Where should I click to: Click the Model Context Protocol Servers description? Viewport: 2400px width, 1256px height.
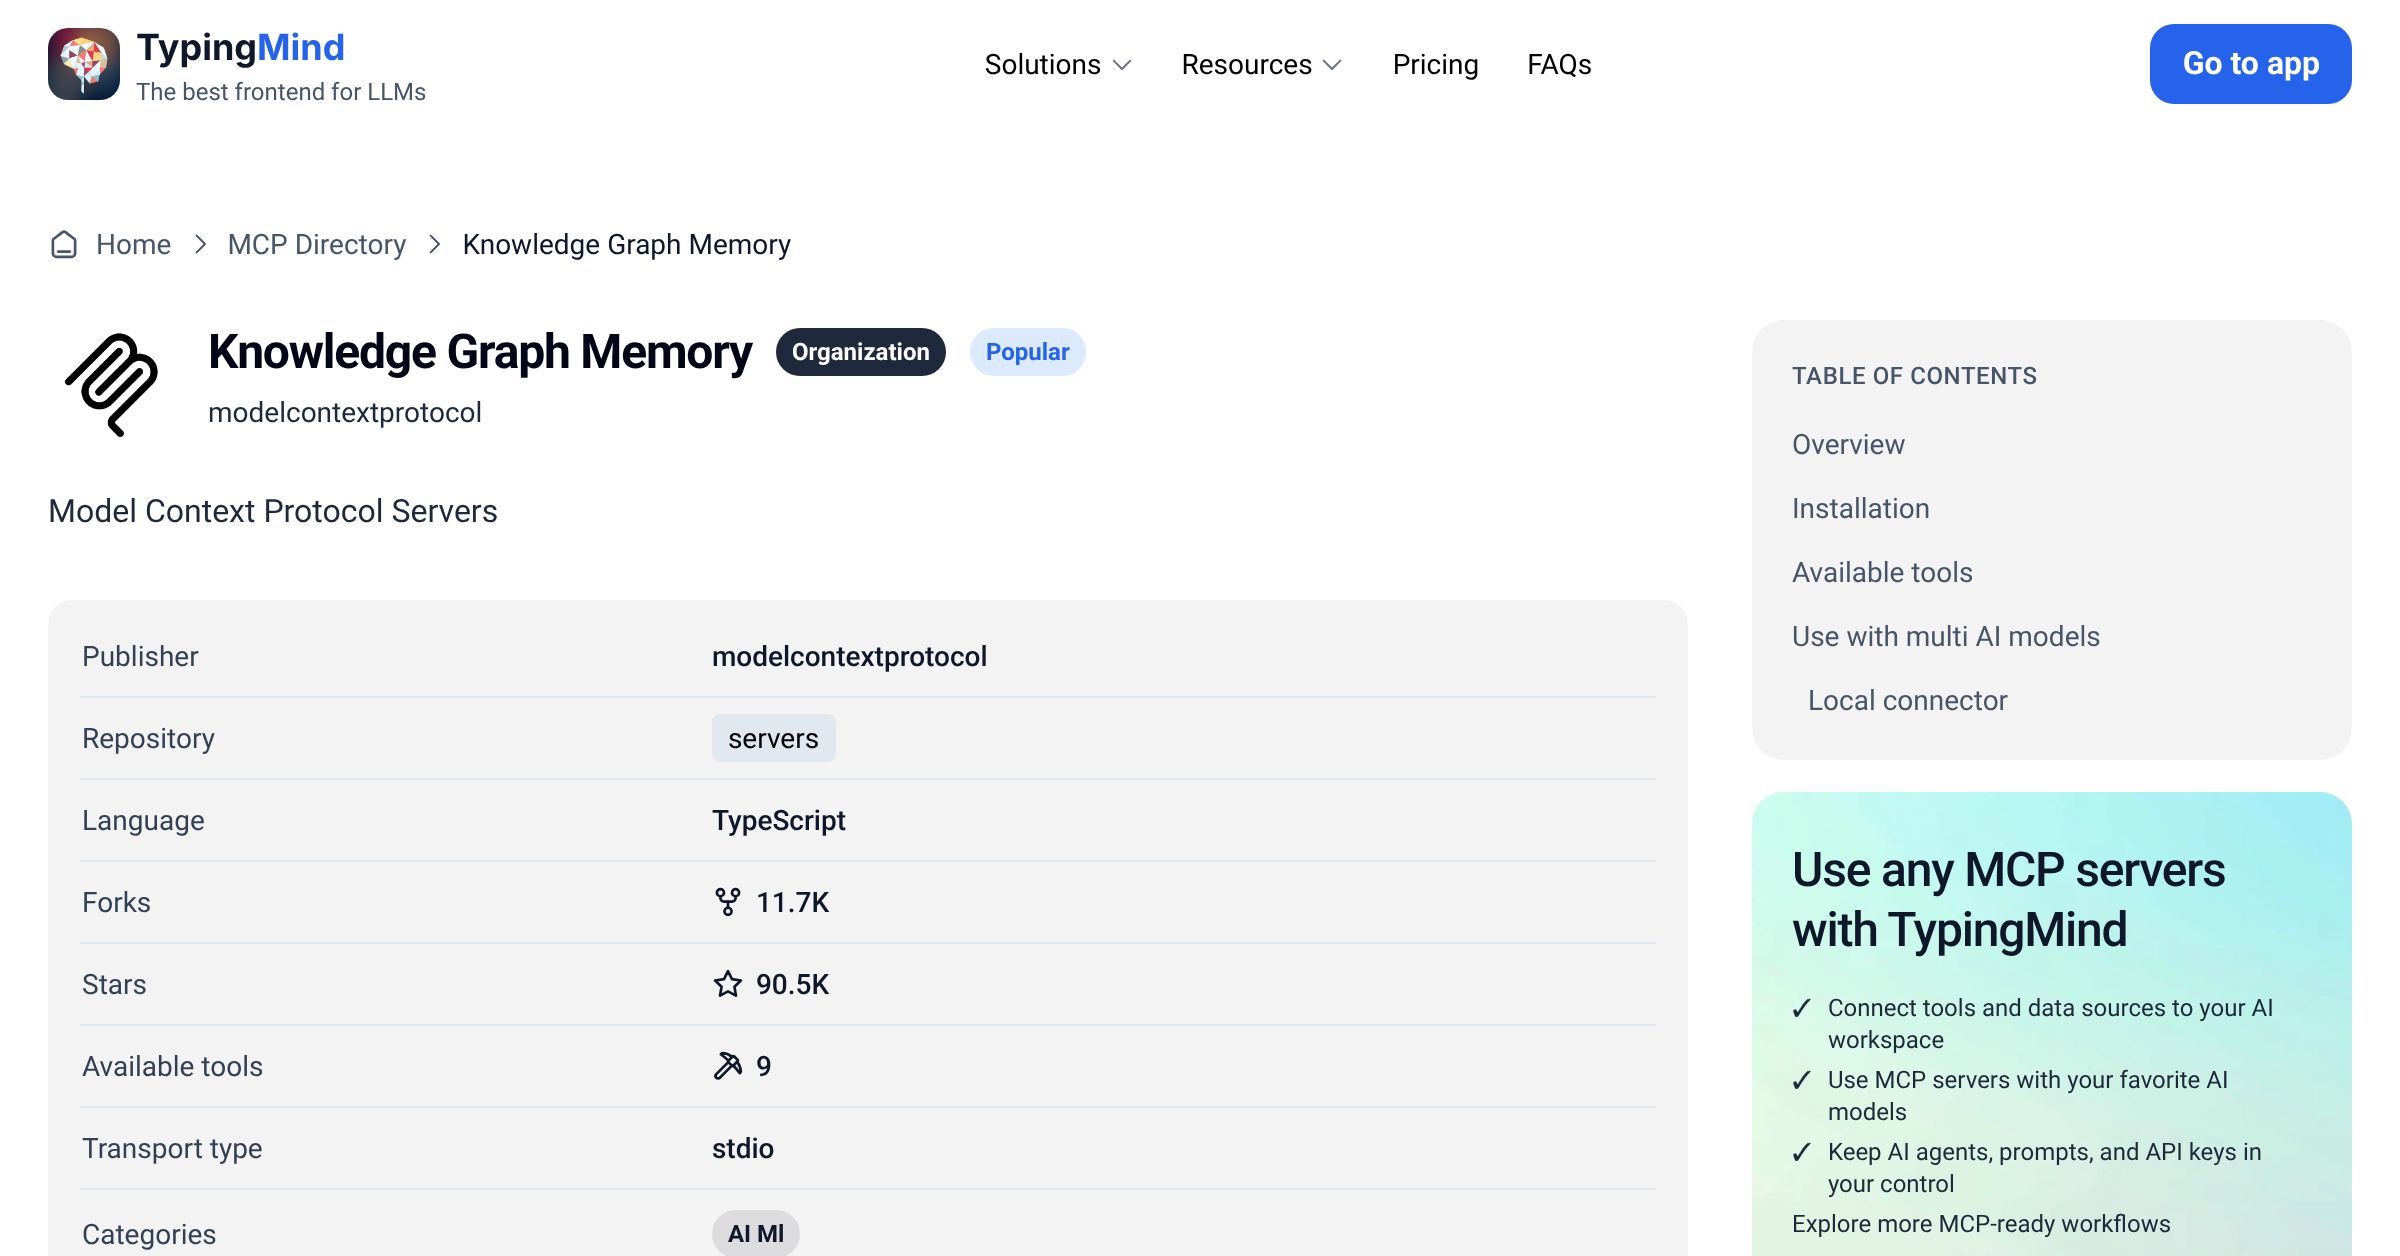point(272,511)
